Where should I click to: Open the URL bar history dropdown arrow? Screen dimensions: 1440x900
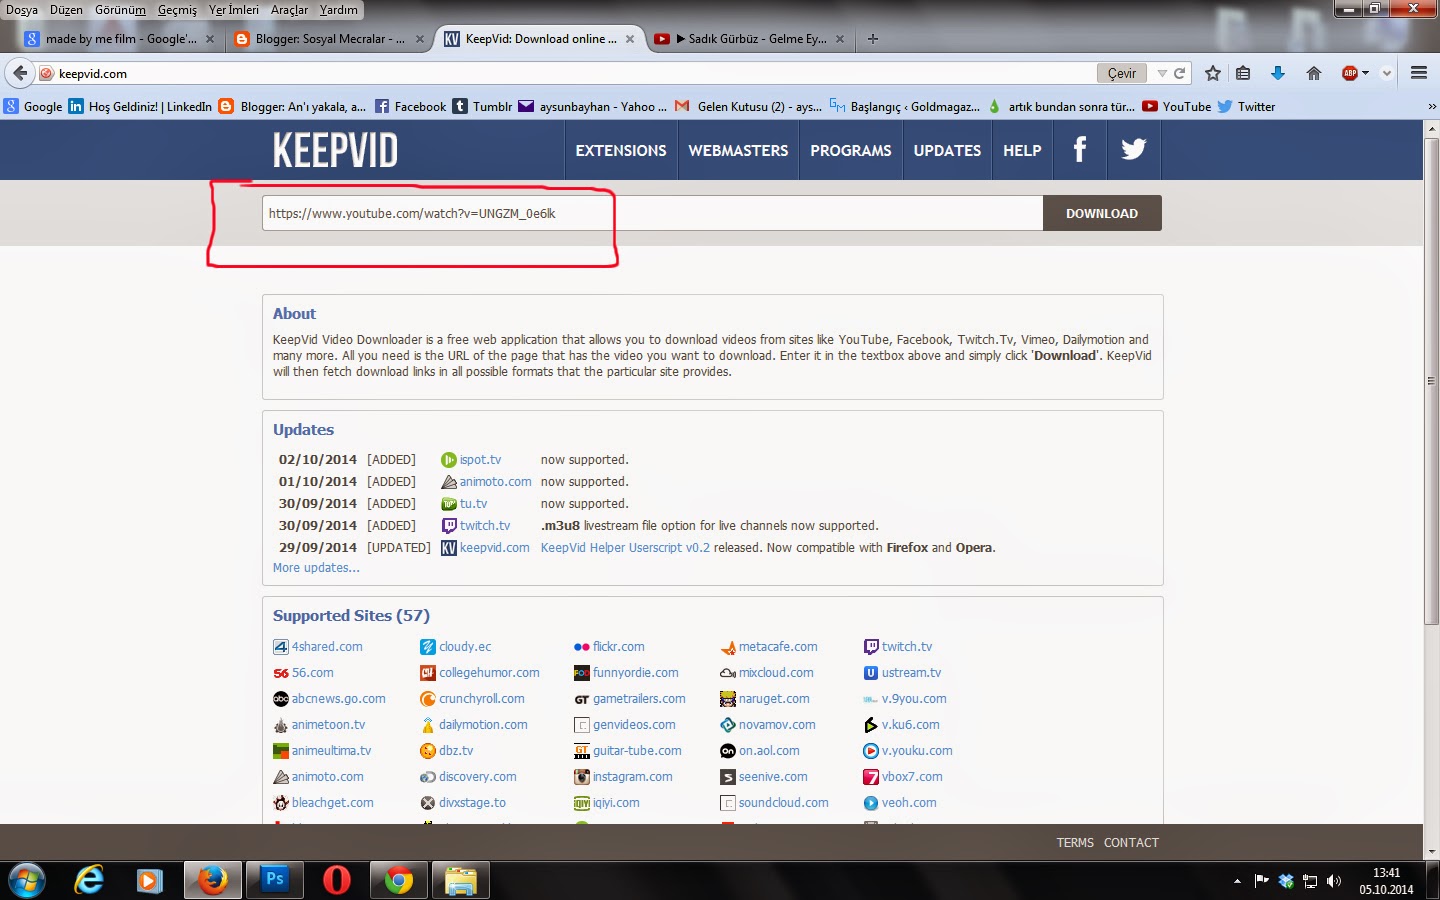coord(1162,73)
